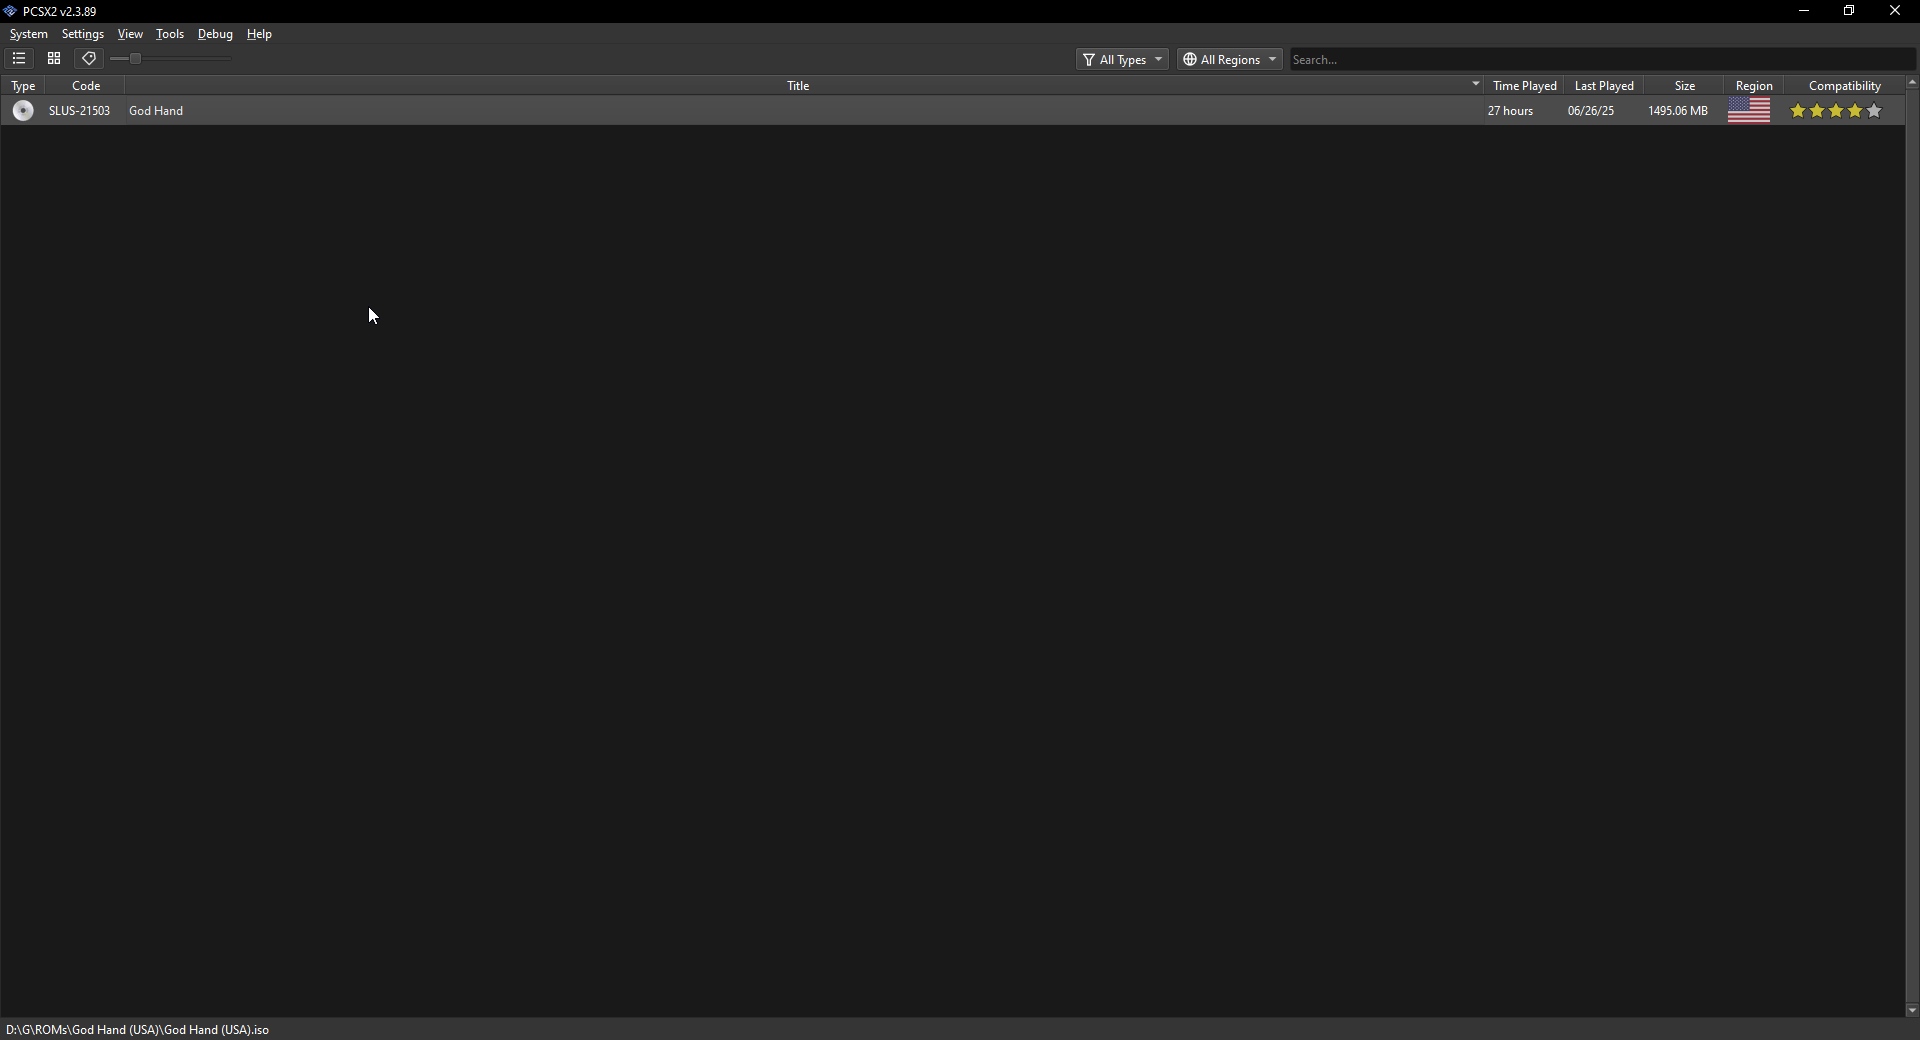
Task: Minimize the PCSX2 window
Action: point(1804,11)
